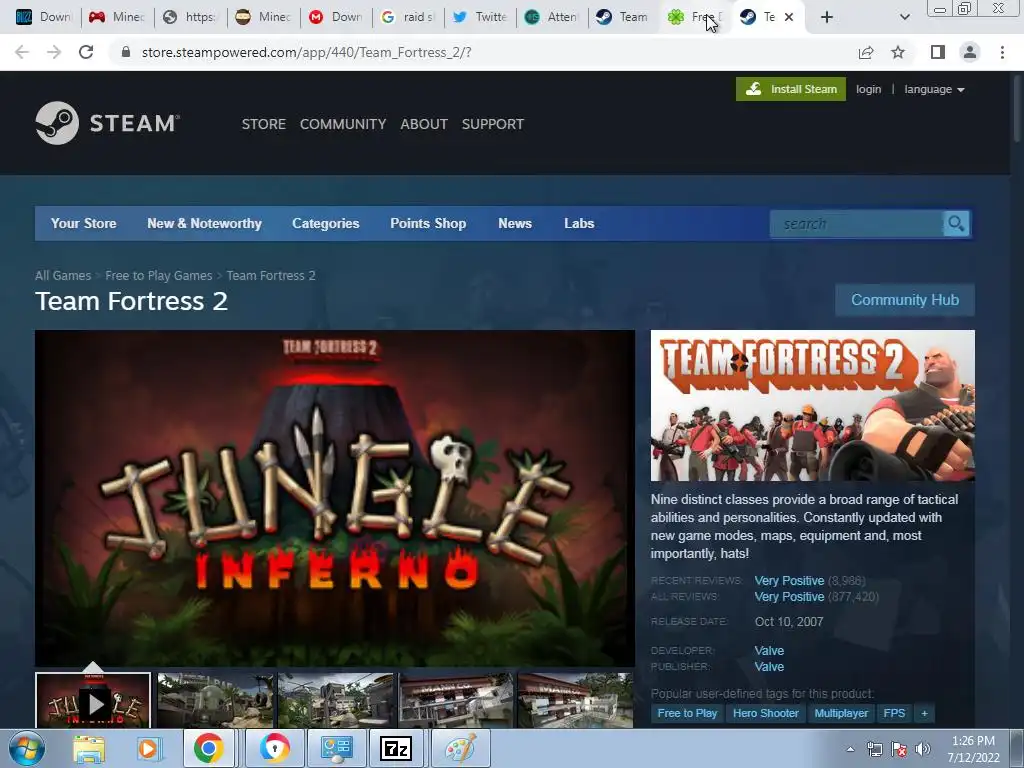Viewport: 1024px width, 768px height.
Task: Open the 7-Zip taskbar icon
Action: coord(396,748)
